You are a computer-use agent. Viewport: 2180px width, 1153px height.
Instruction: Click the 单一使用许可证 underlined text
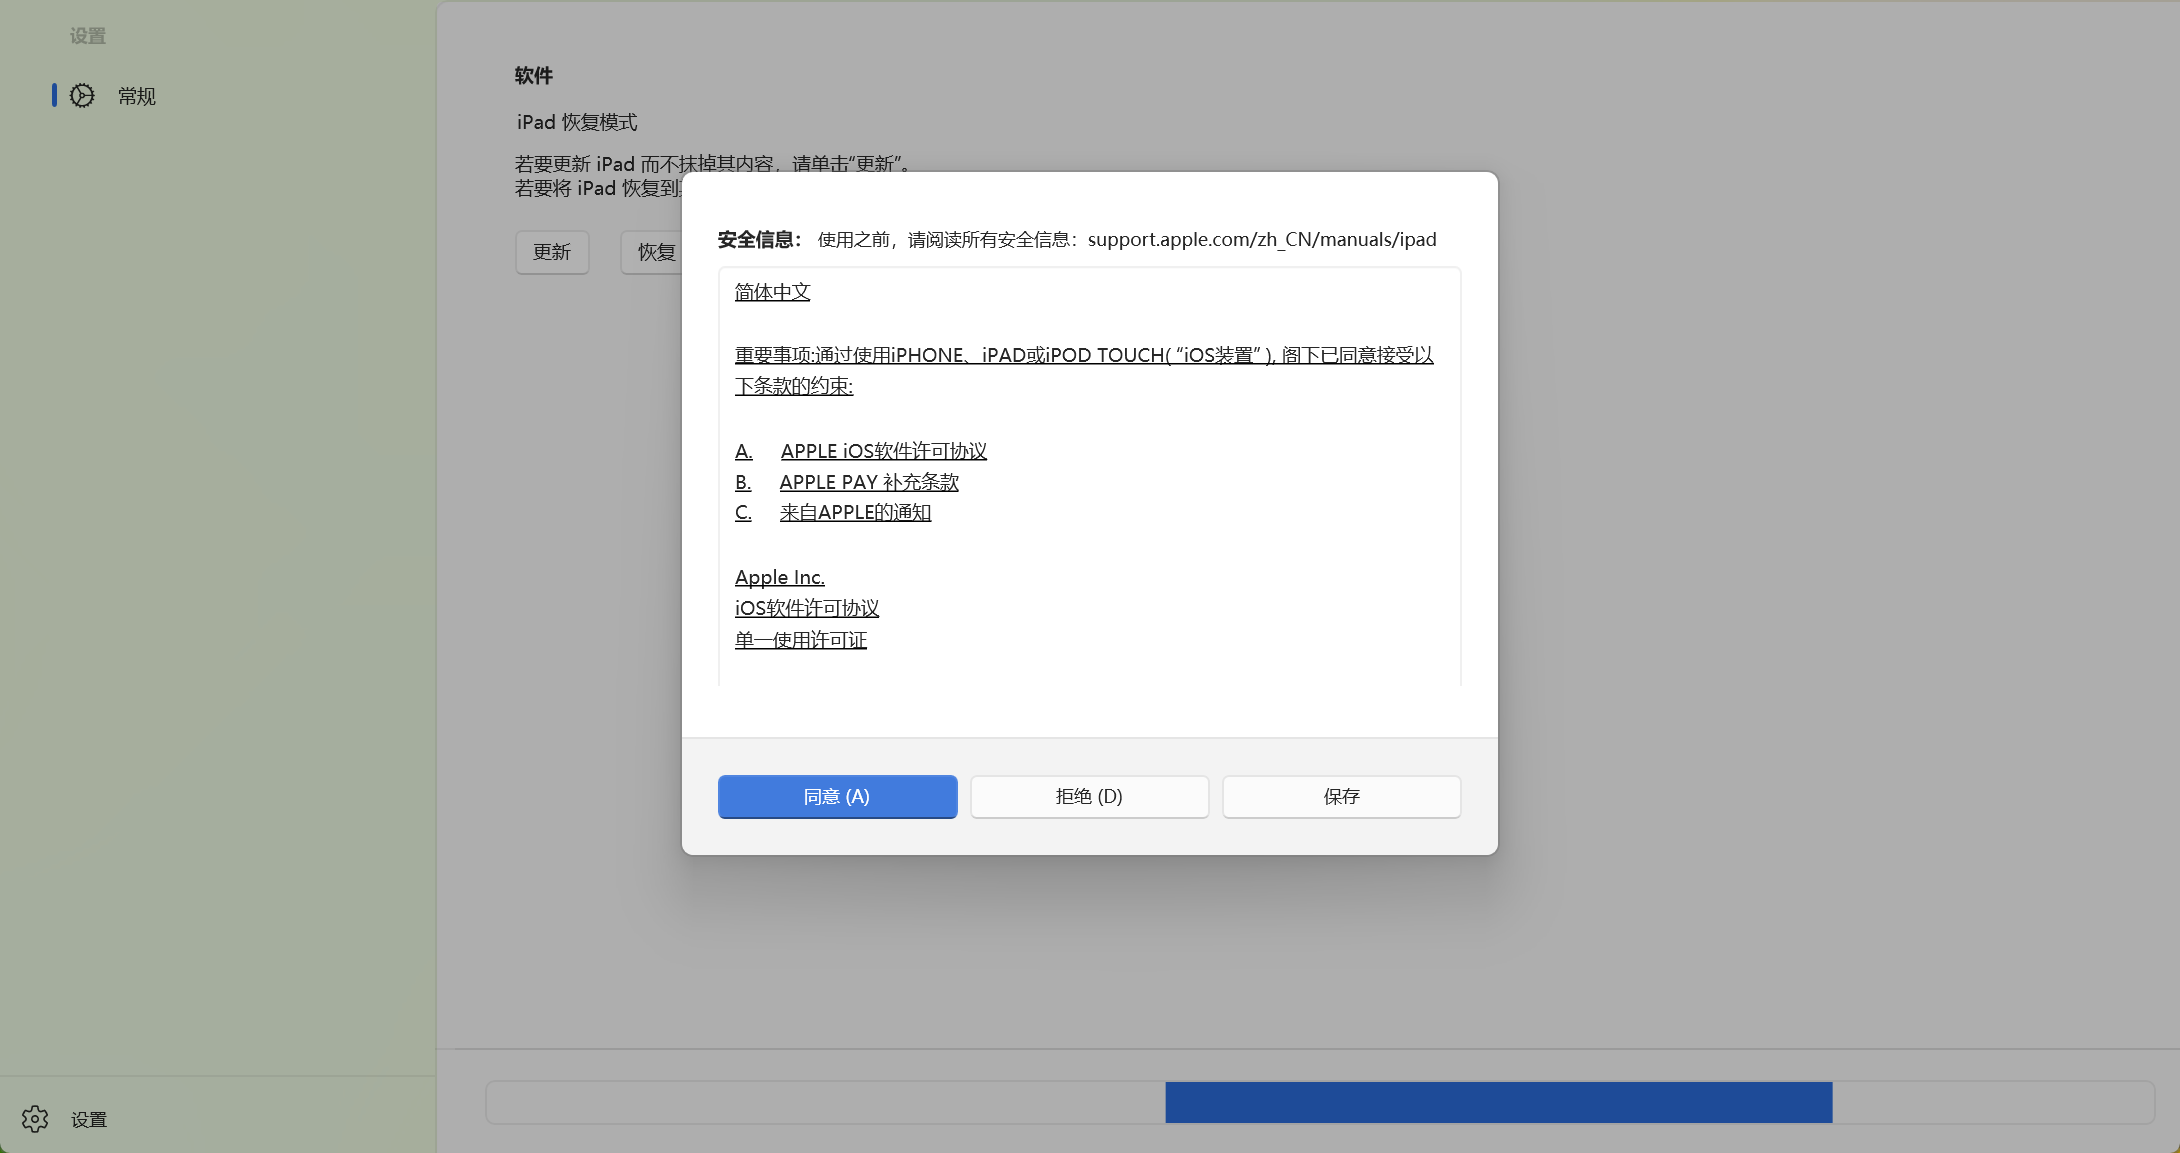(x=800, y=640)
